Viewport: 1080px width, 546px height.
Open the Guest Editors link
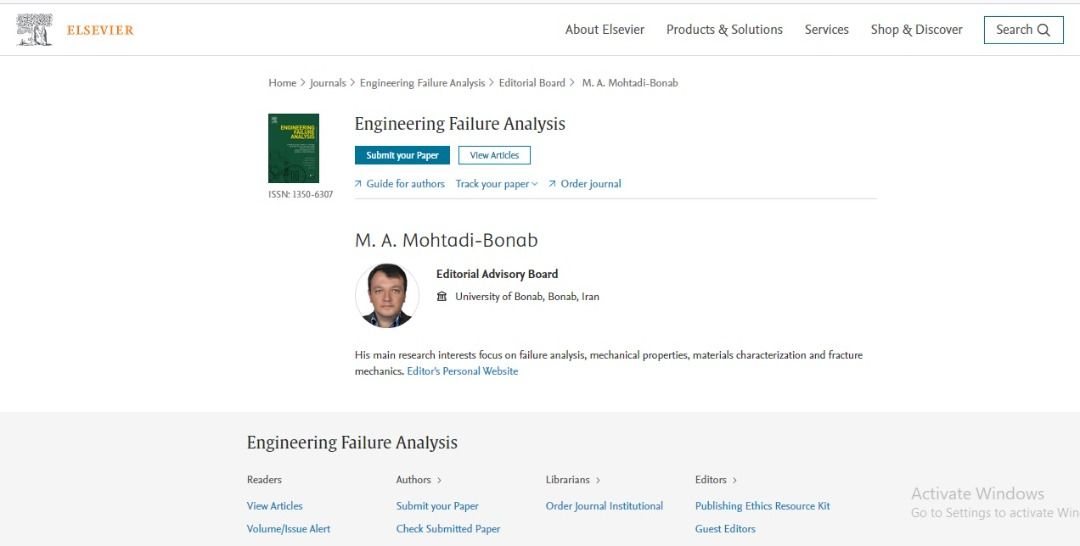725,529
